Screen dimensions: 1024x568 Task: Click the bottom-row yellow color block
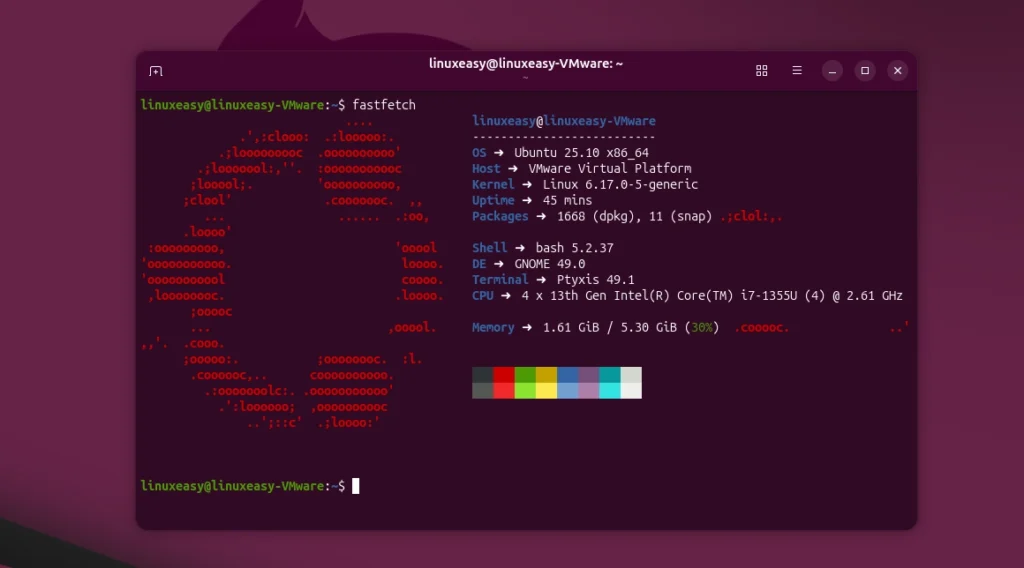coord(546,390)
